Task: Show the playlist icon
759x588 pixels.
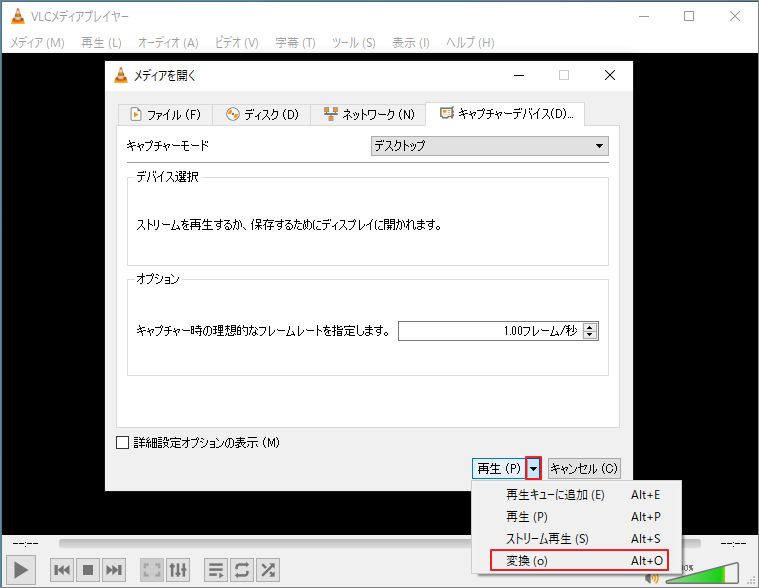Action: pyautogui.click(x=215, y=570)
